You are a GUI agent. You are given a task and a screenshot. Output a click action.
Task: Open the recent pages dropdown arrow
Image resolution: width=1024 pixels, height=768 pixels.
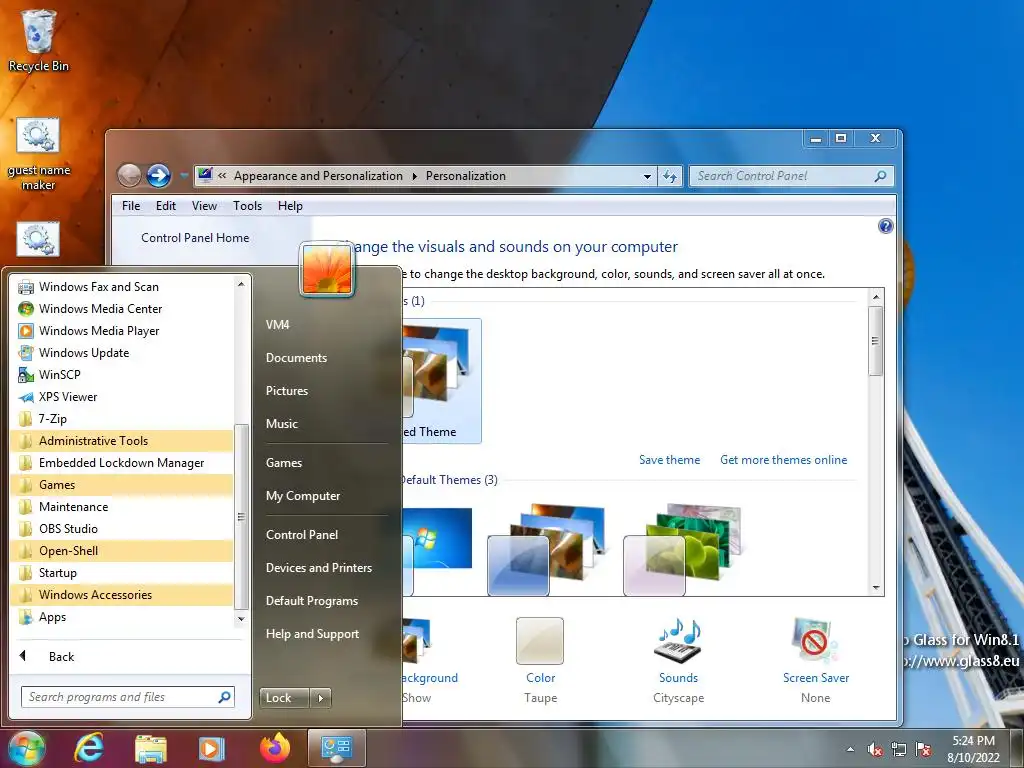(184, 176)
